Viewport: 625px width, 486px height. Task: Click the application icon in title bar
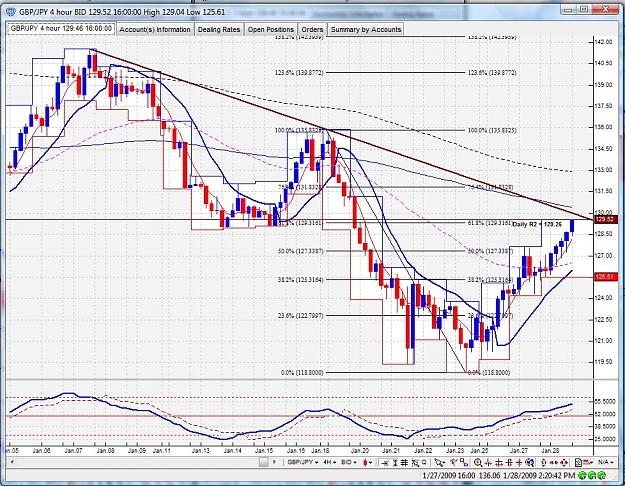[x=11, y=12]
